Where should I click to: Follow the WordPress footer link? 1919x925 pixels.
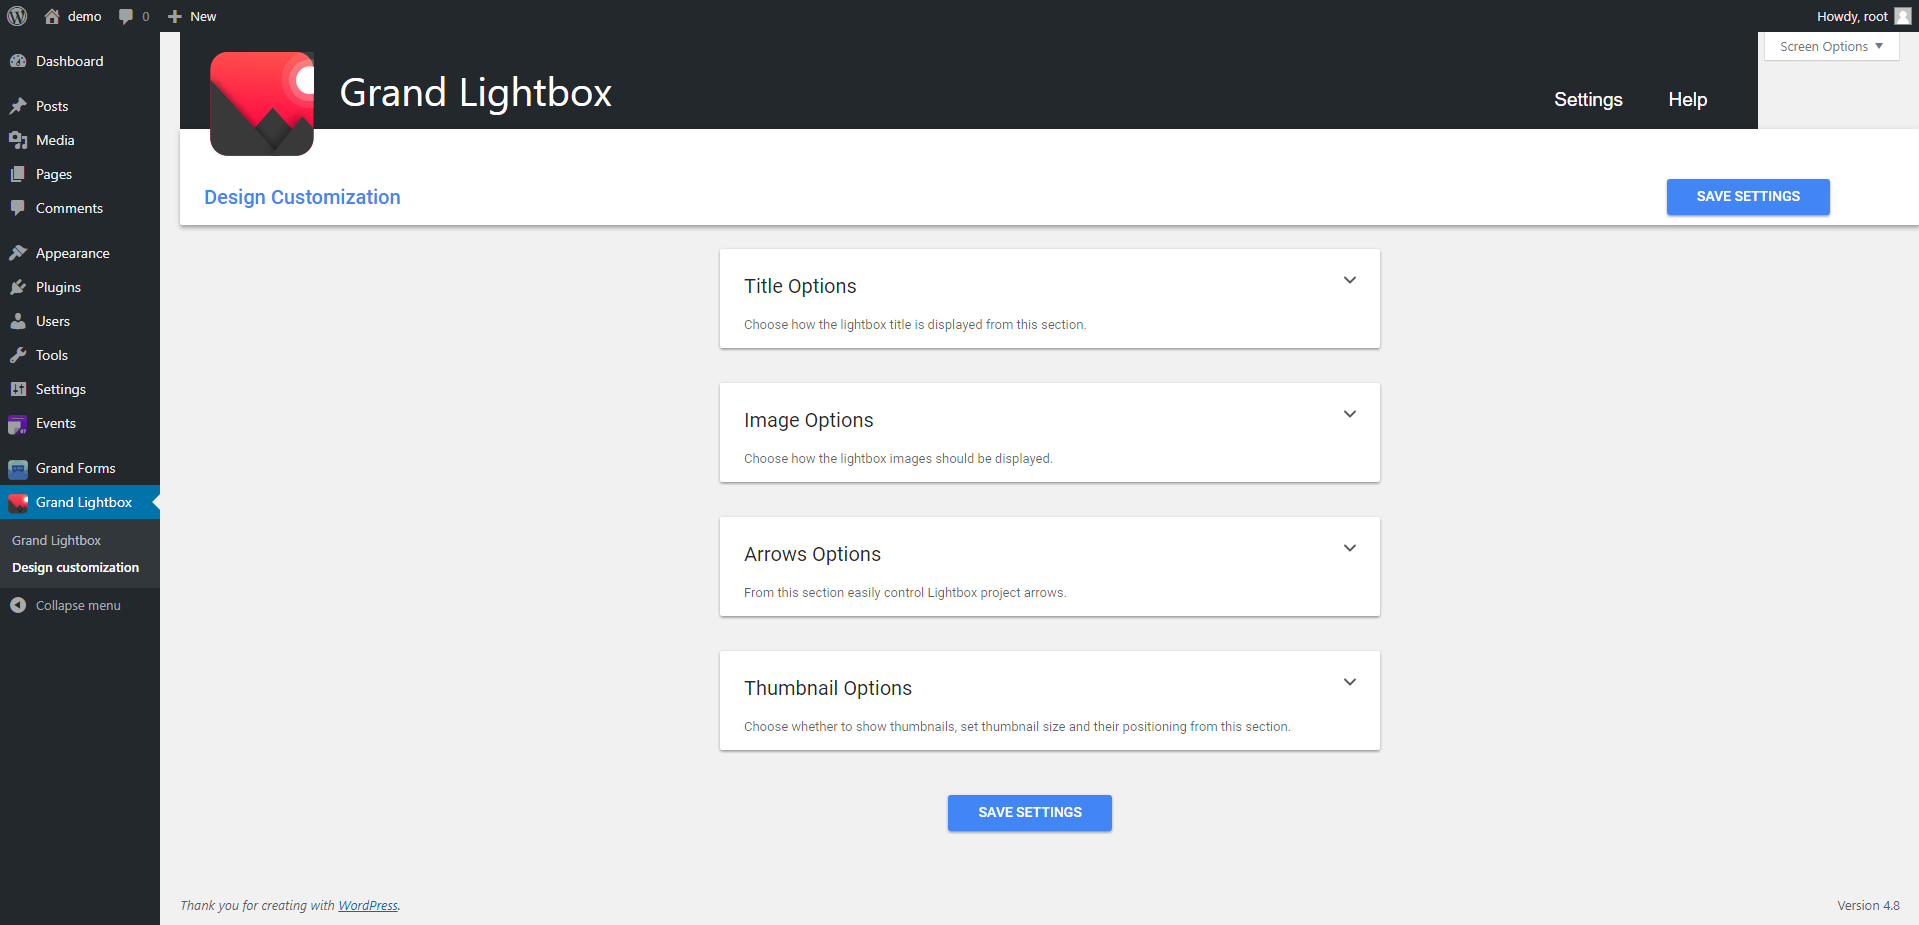coord(368,905)
